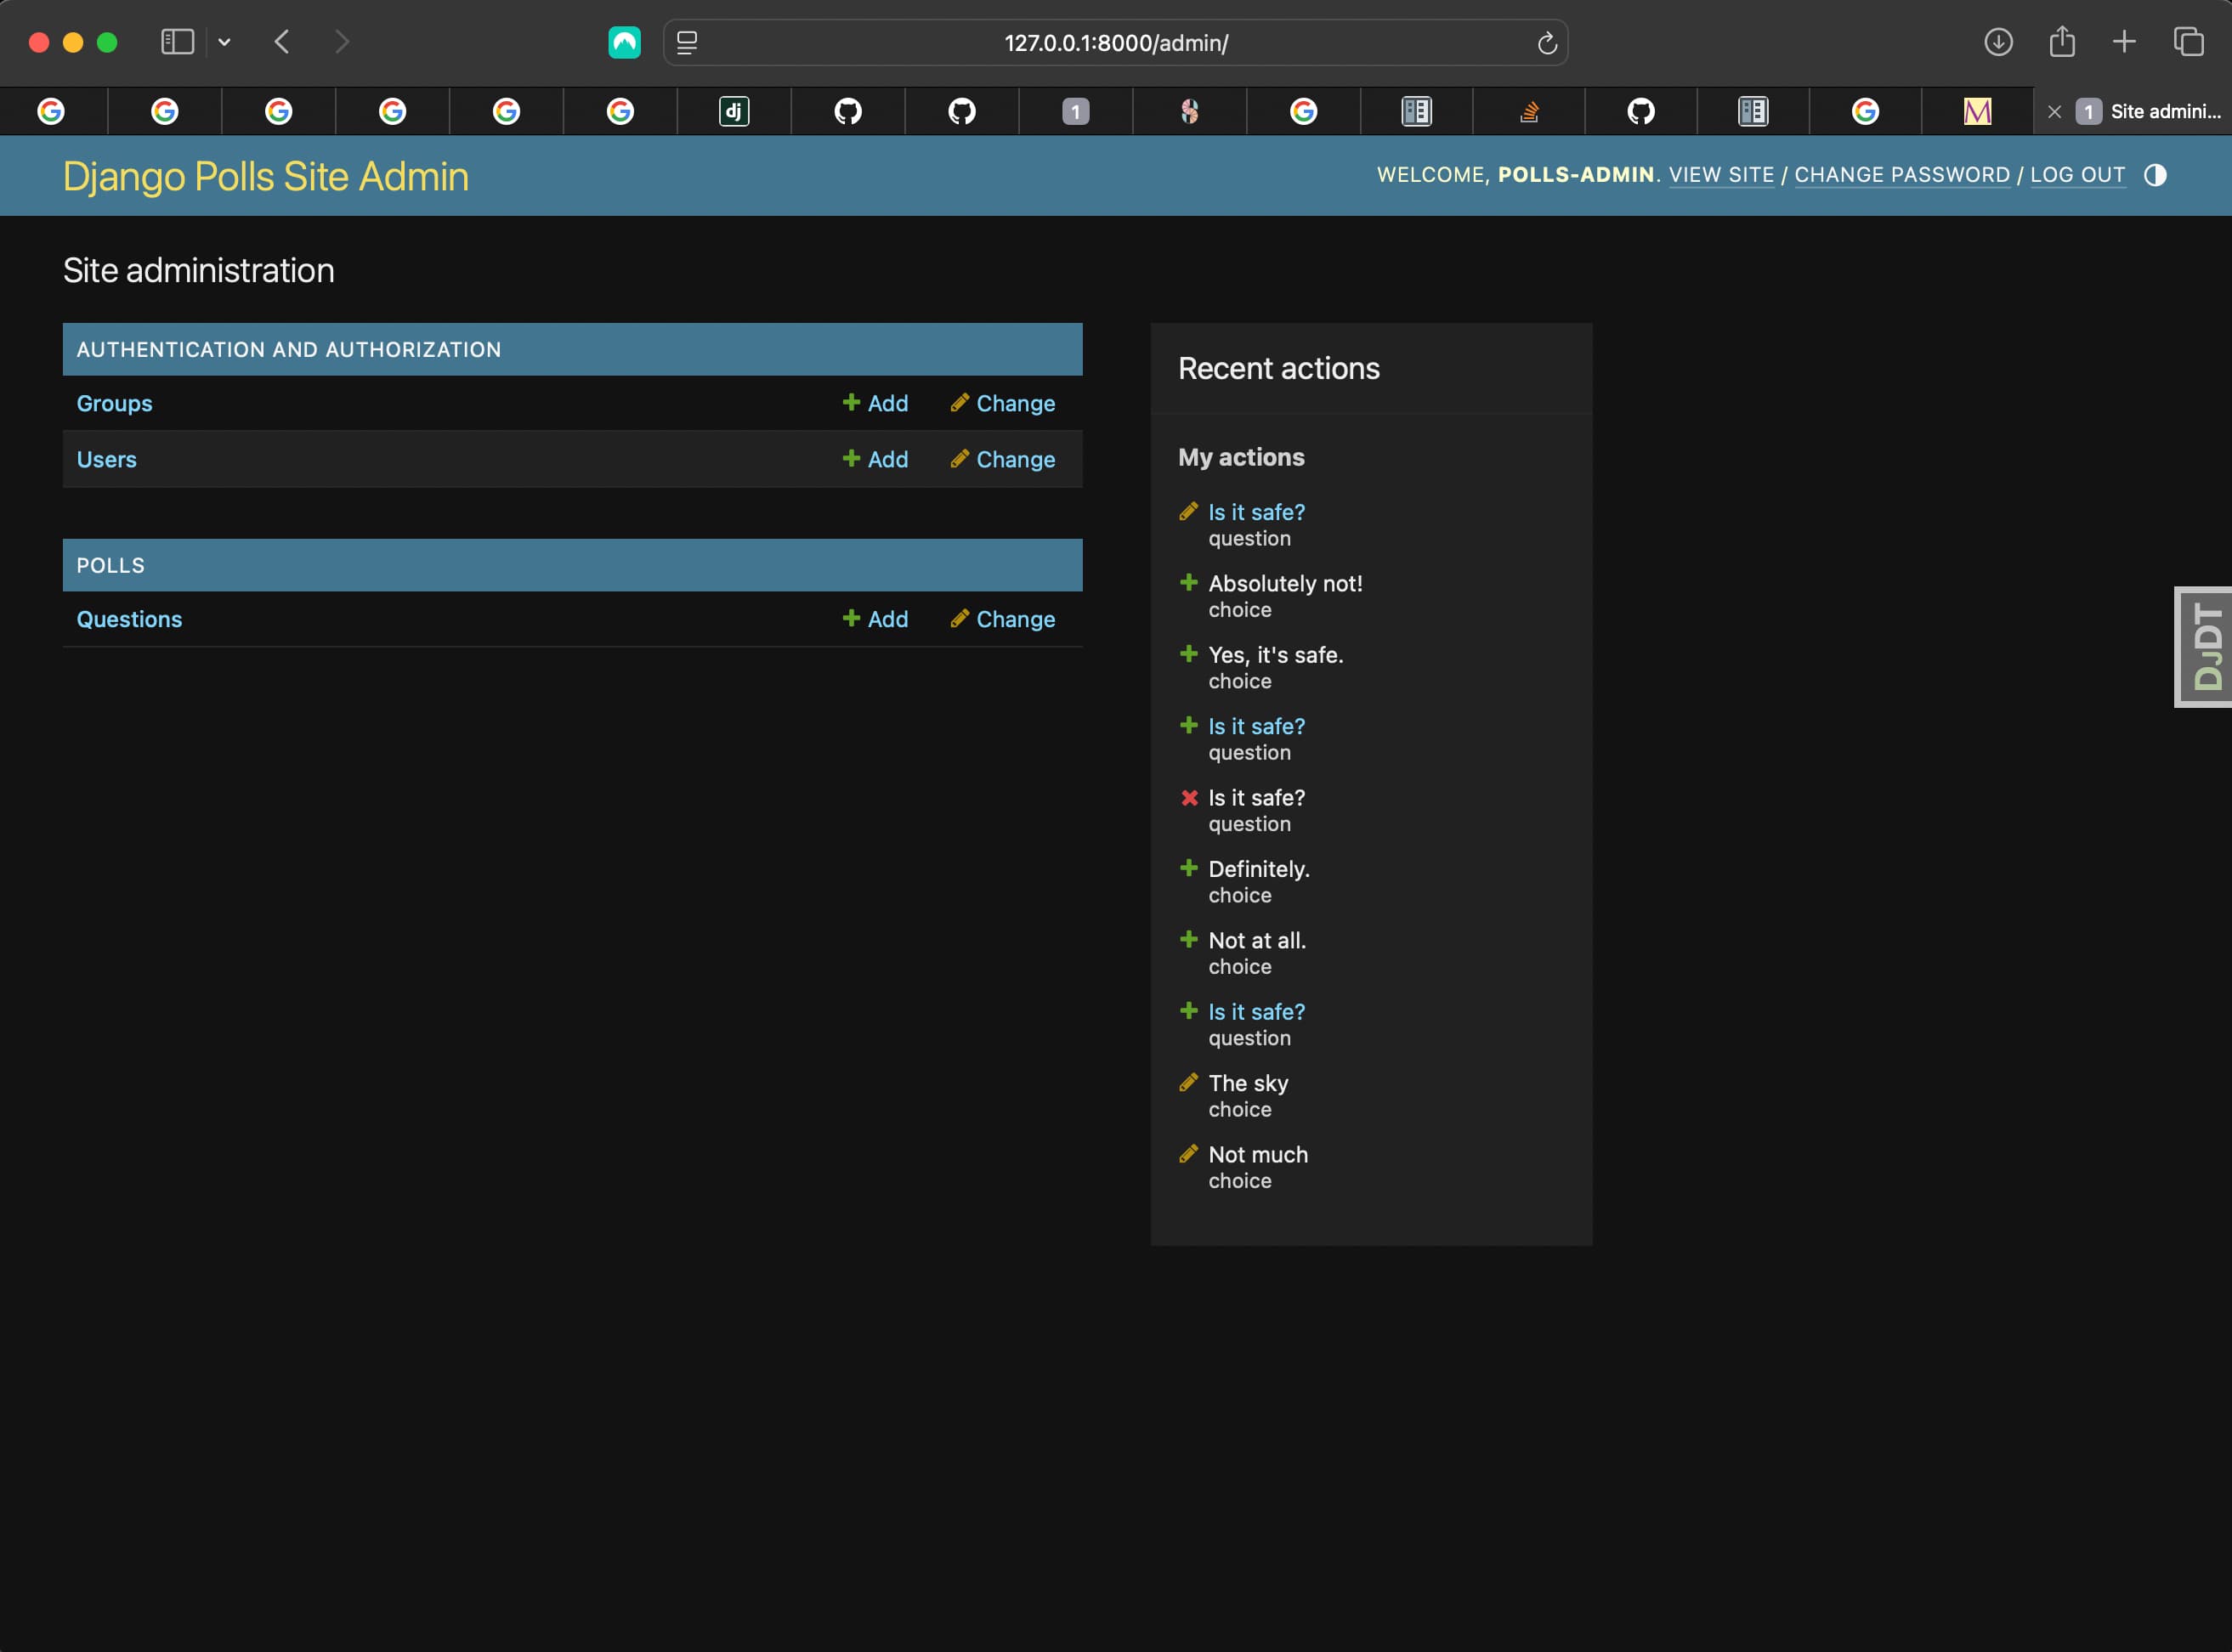Expand the tab group dropdown chevron
This screenshot has width=2232, height=1652.
[224, 42]
